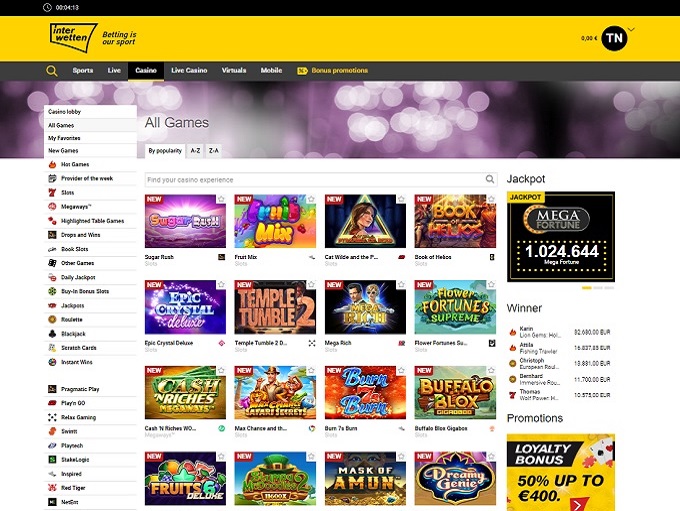
Task: Mark Temple Tumble 2 as favorite
Action: pos(311,285)
